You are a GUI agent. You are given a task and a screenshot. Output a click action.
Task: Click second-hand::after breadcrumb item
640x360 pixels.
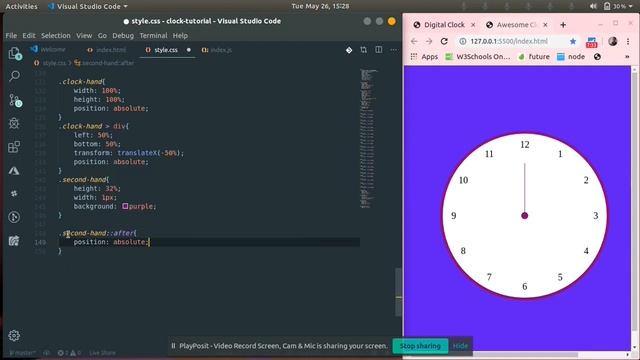coord(104,63)
